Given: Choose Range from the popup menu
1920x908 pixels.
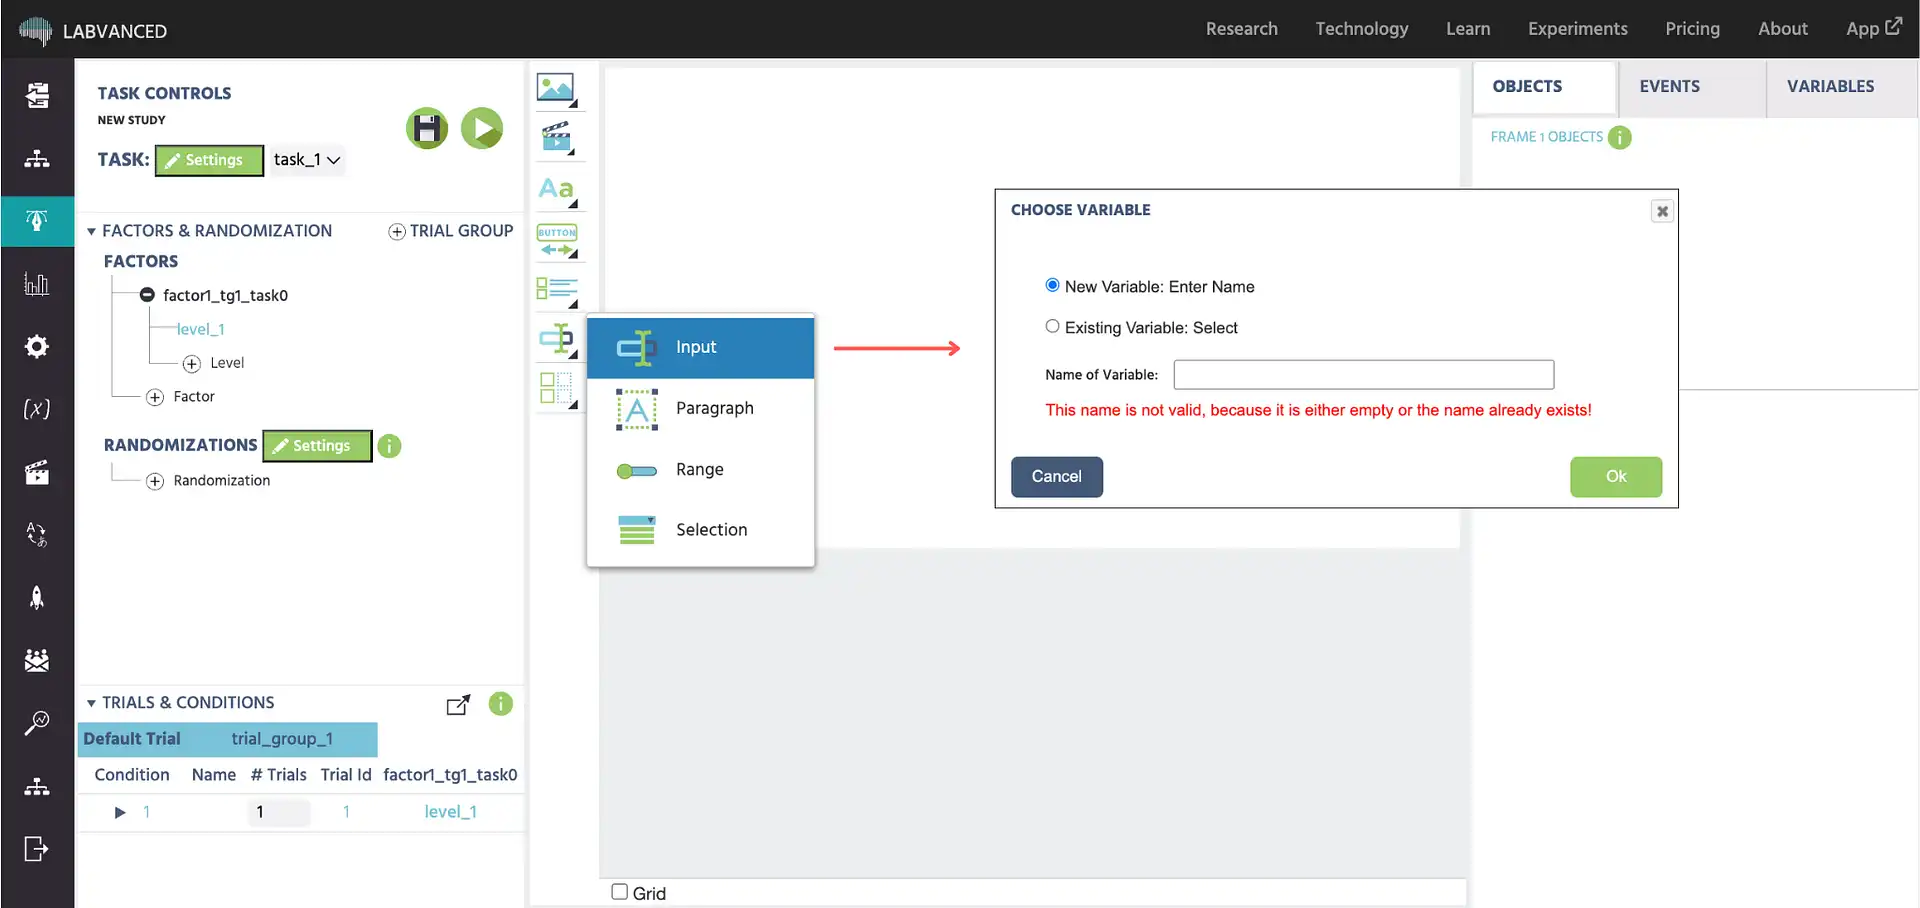Looking at the screenshot, I should [x=700, y=470].
